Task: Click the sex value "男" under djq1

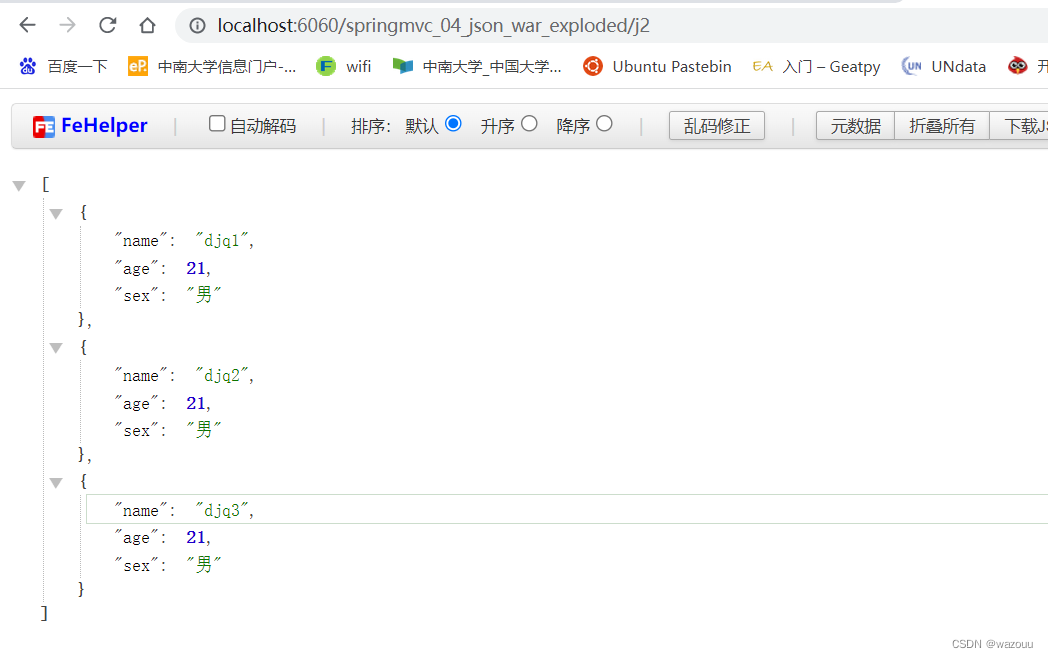Action: click(204, 294)
